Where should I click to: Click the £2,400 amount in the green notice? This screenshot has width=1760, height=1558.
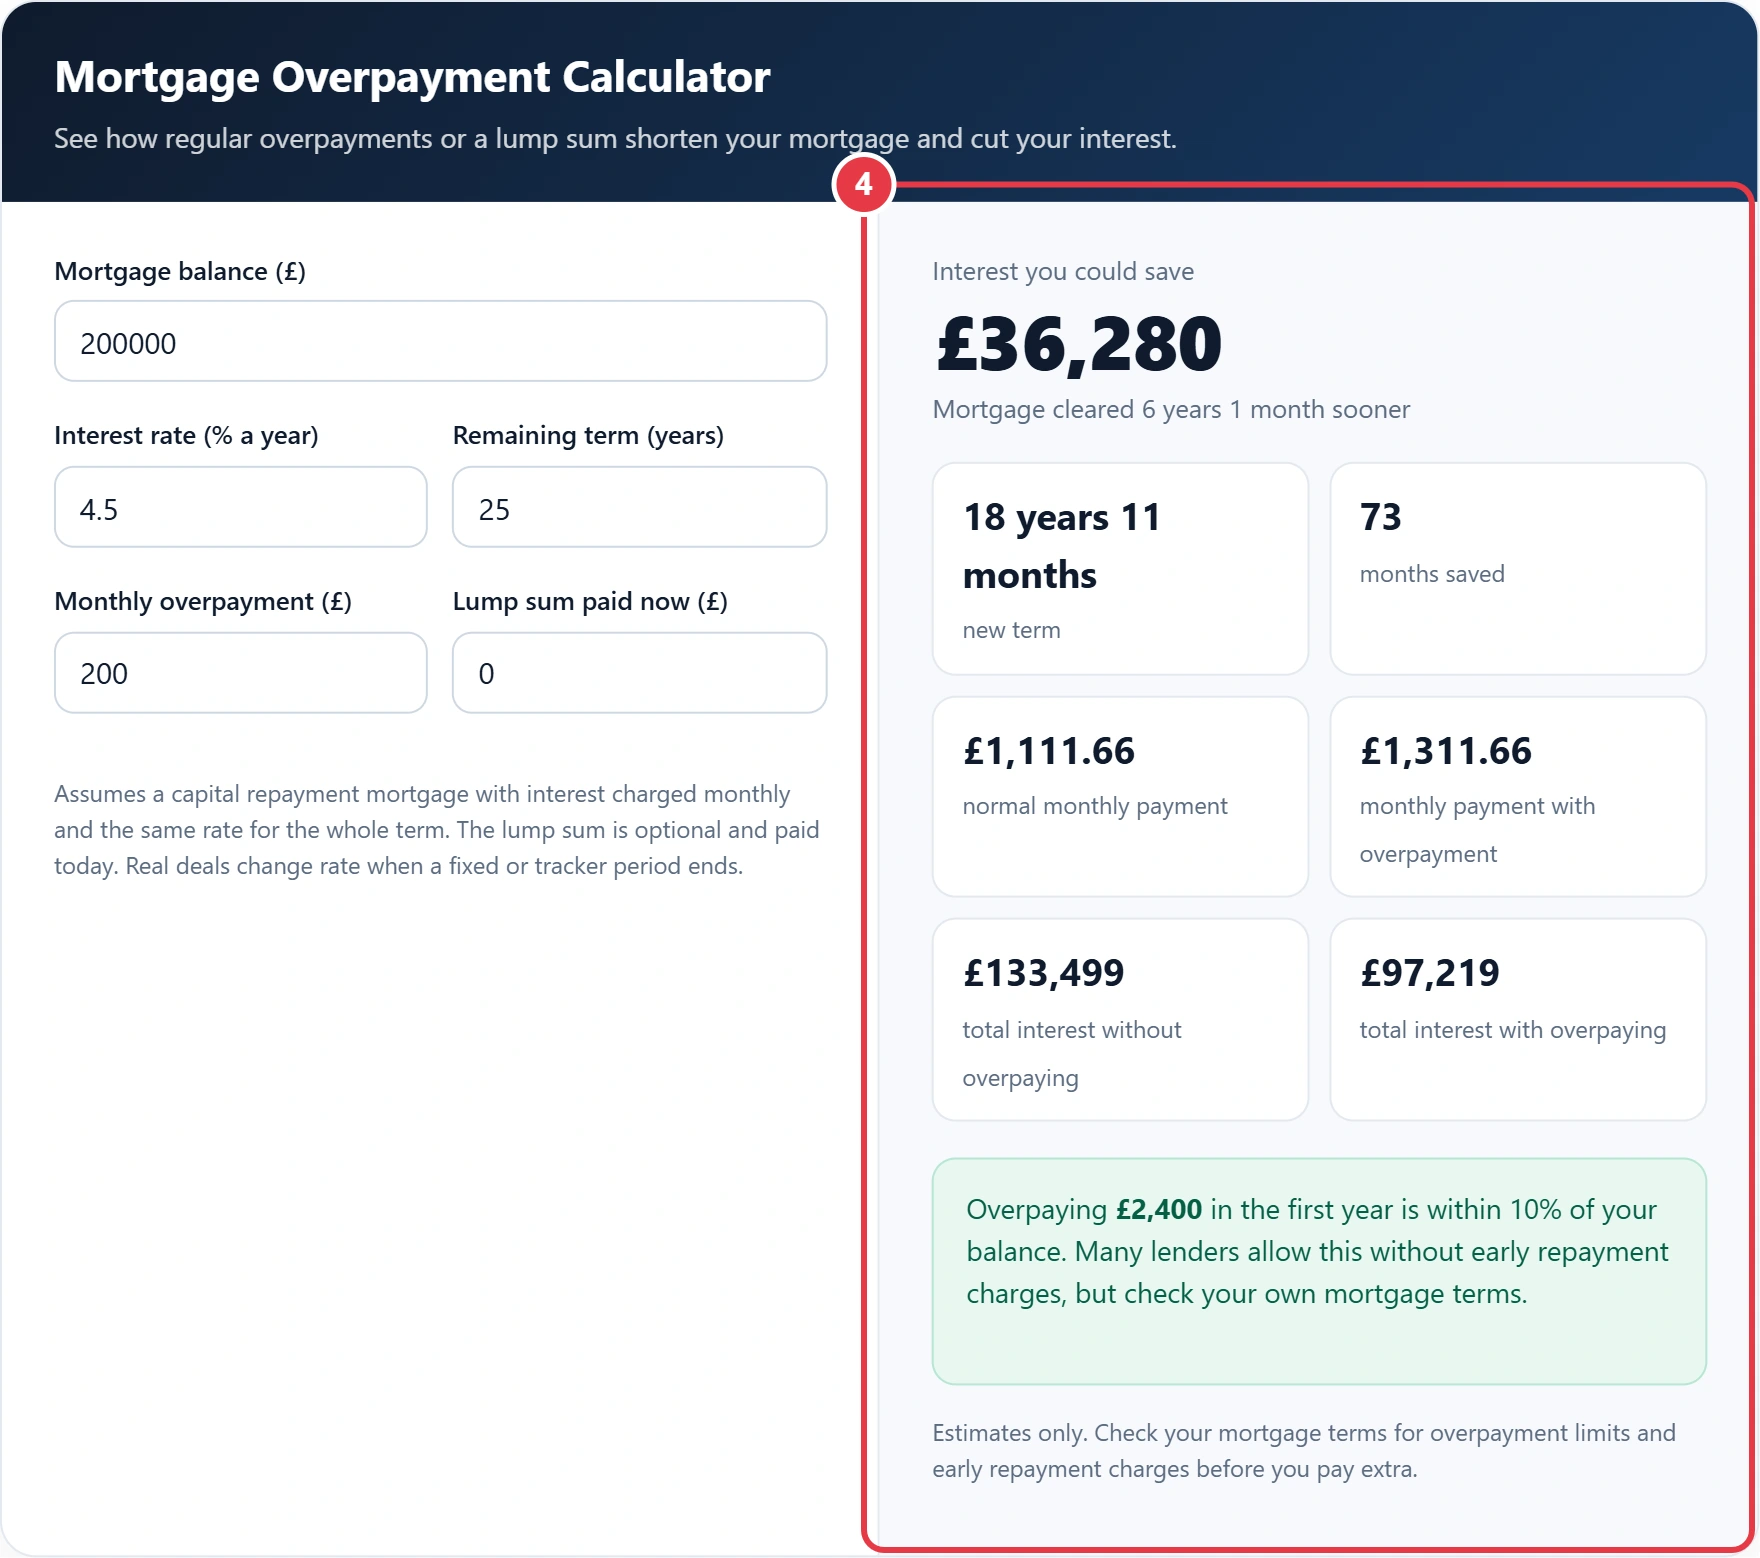tap(1159, 1210)
